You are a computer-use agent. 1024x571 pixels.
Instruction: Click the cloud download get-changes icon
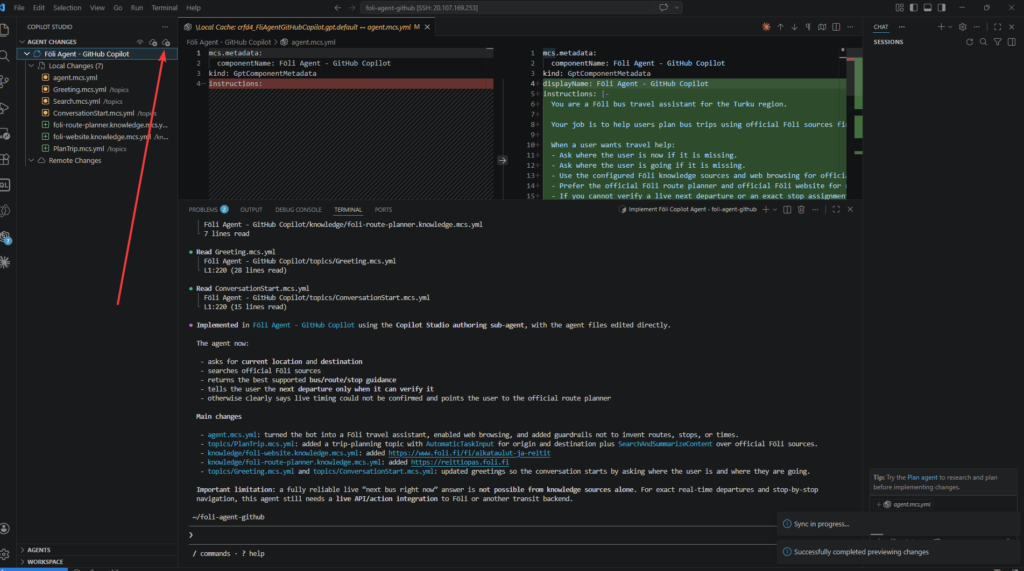tap(153, 42)
